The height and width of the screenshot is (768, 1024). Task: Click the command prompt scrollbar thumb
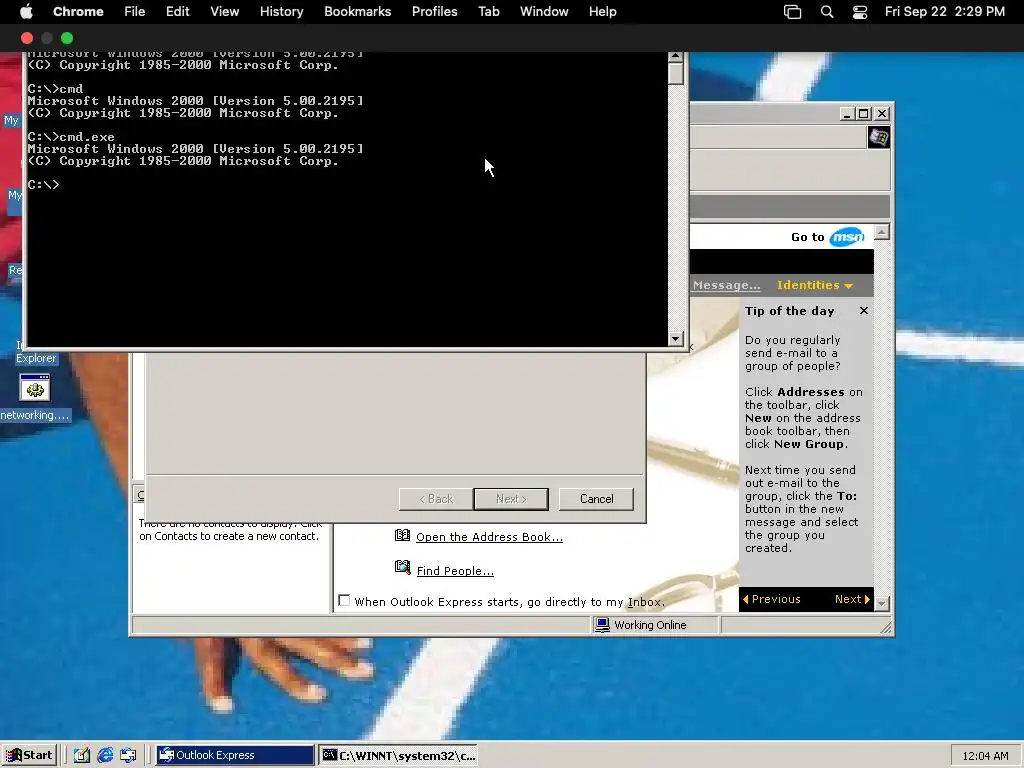[676, 73]
